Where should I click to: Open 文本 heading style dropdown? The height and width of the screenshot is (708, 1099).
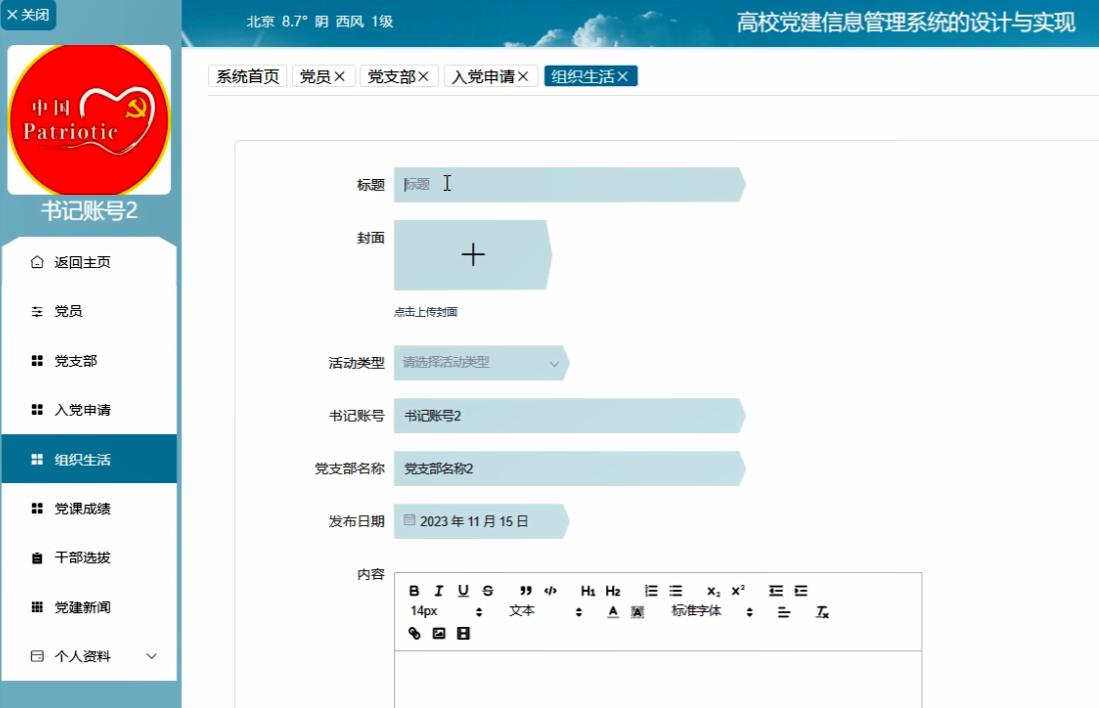click(545, 611)
